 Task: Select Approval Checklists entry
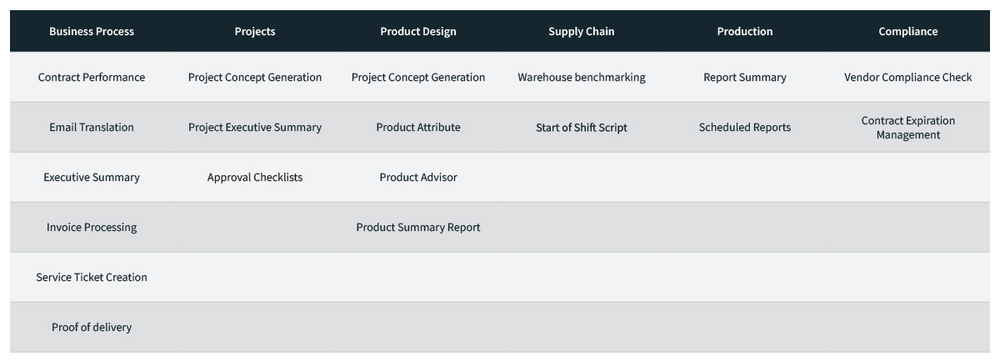point(255,177)
